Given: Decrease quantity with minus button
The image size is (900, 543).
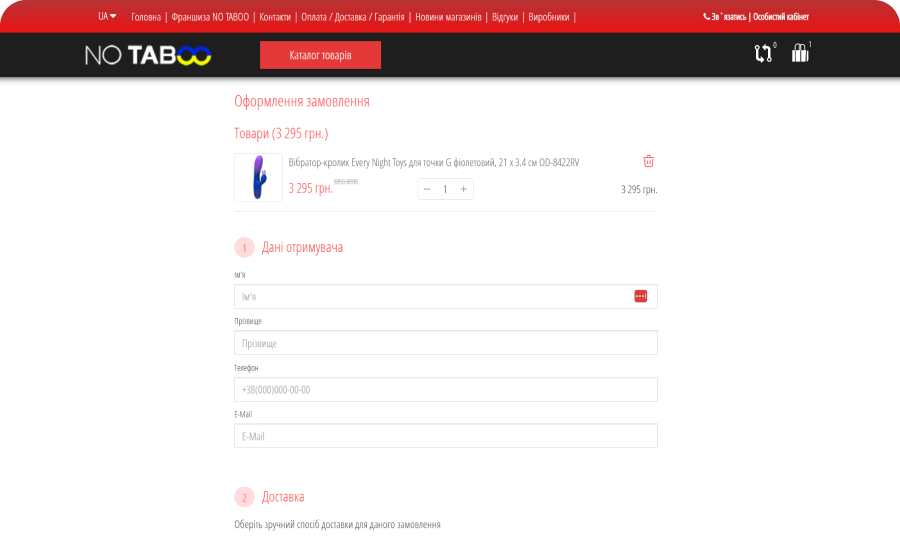Looking at the screenshot, I should pos(427,189).
